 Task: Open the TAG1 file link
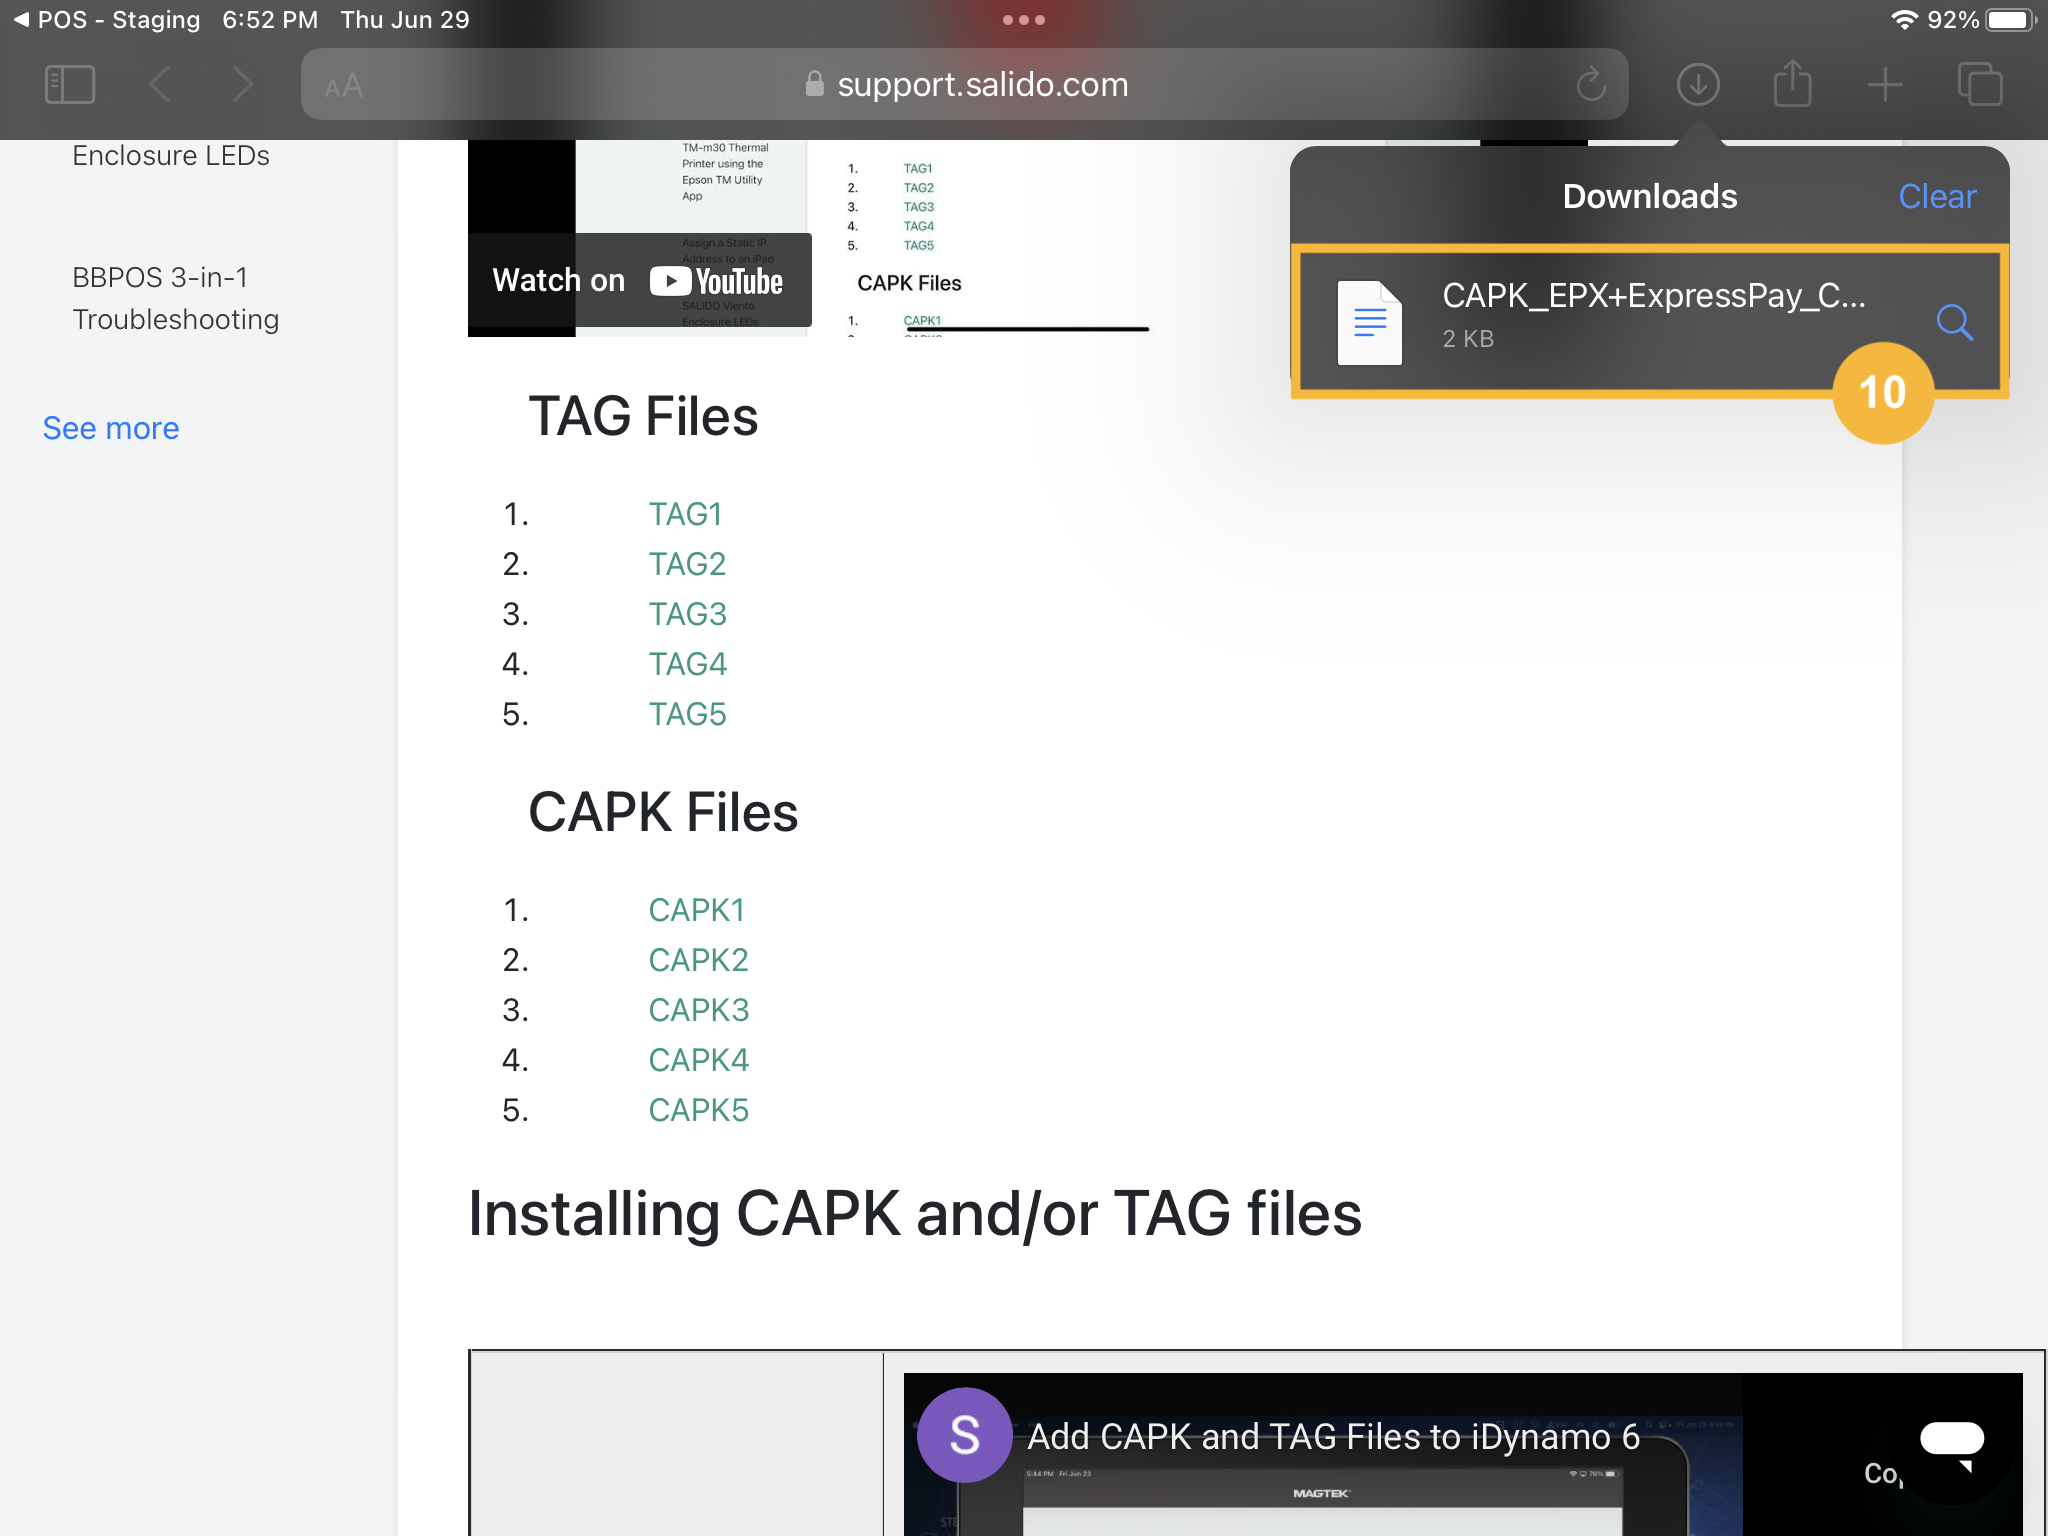685,514
